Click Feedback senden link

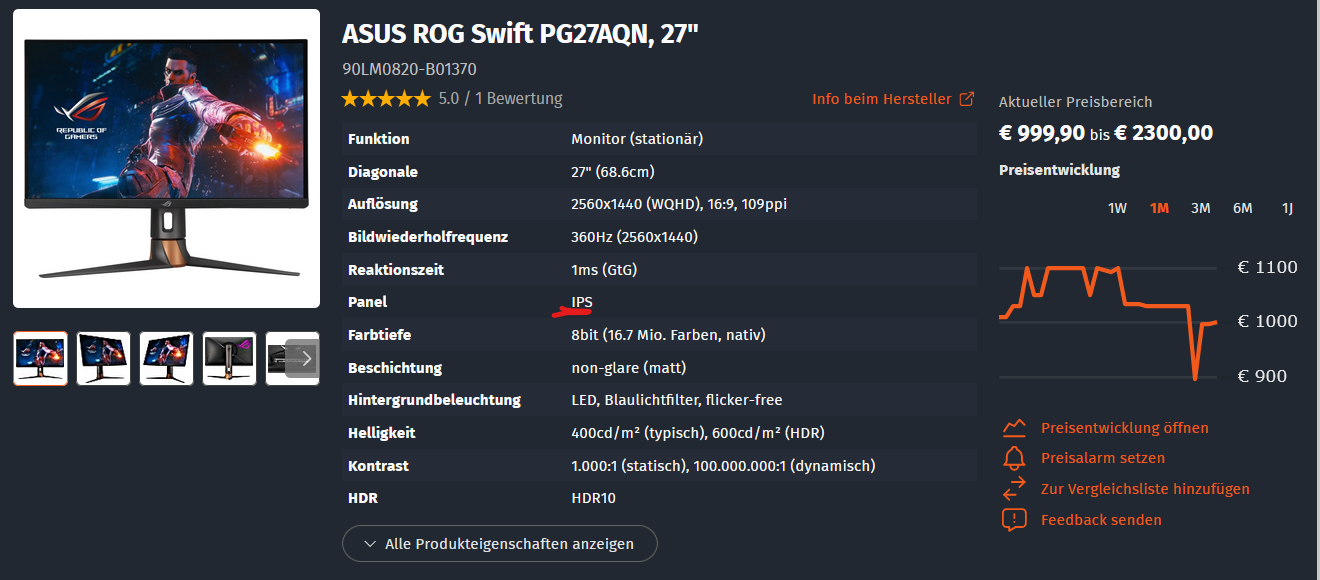1101,520
